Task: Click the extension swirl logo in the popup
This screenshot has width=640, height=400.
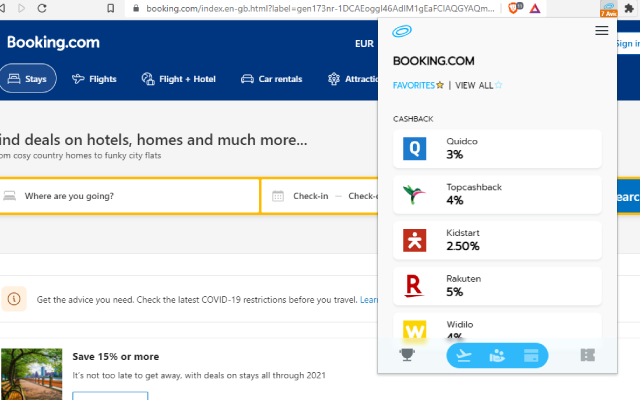Action: 402,31
